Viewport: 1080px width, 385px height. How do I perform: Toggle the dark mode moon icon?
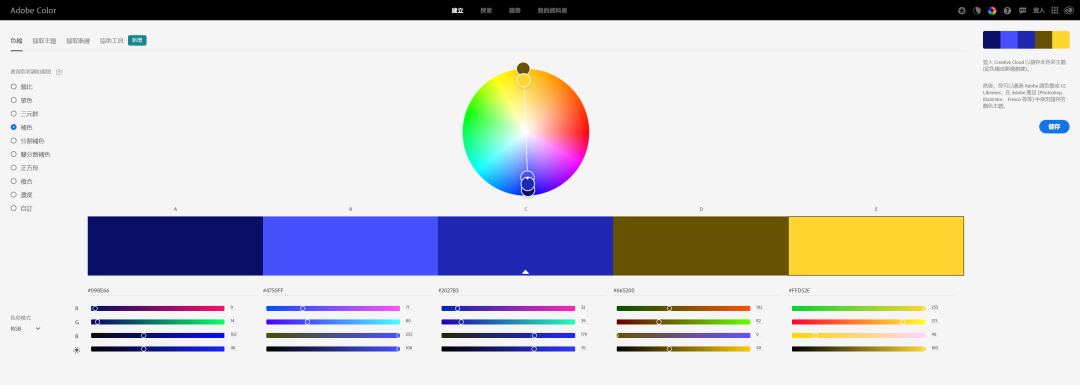point(977,10)
